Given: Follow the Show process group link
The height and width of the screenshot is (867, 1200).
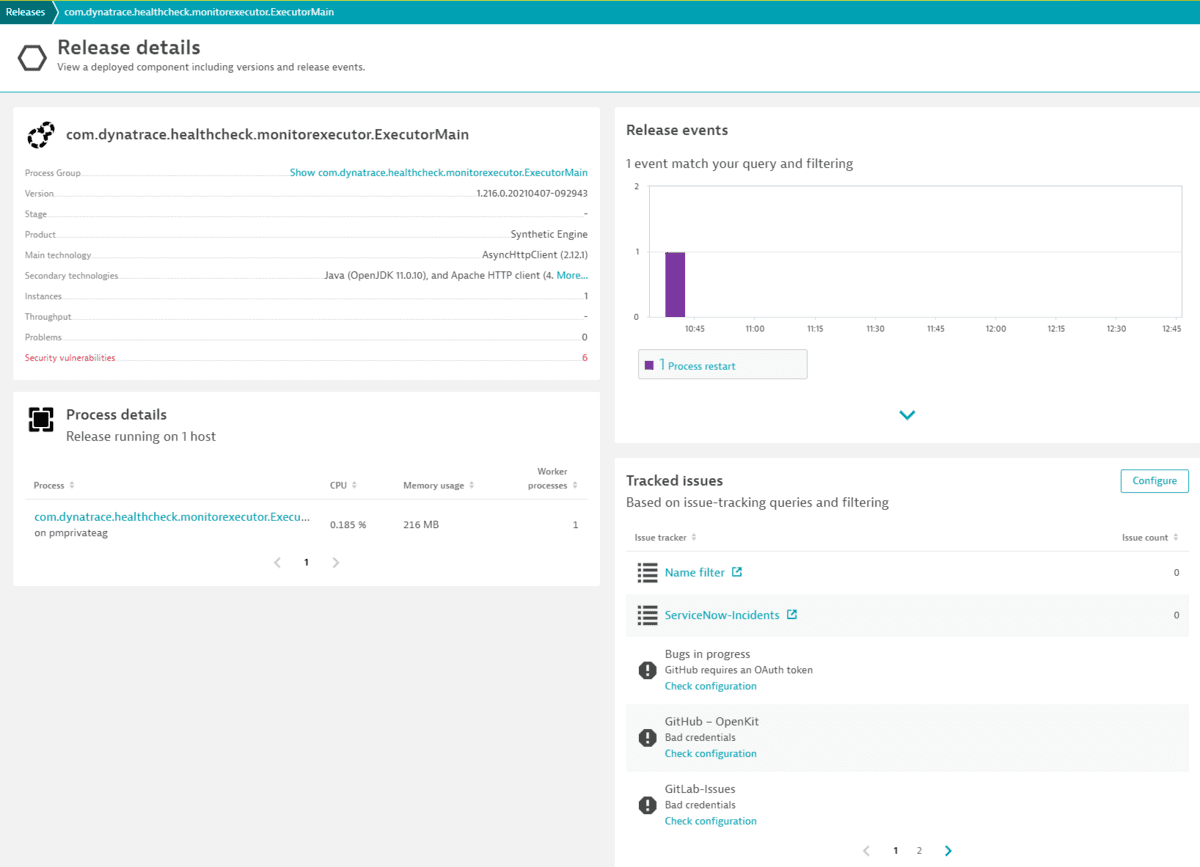Looking at the screenshot, I should point(438,172).
